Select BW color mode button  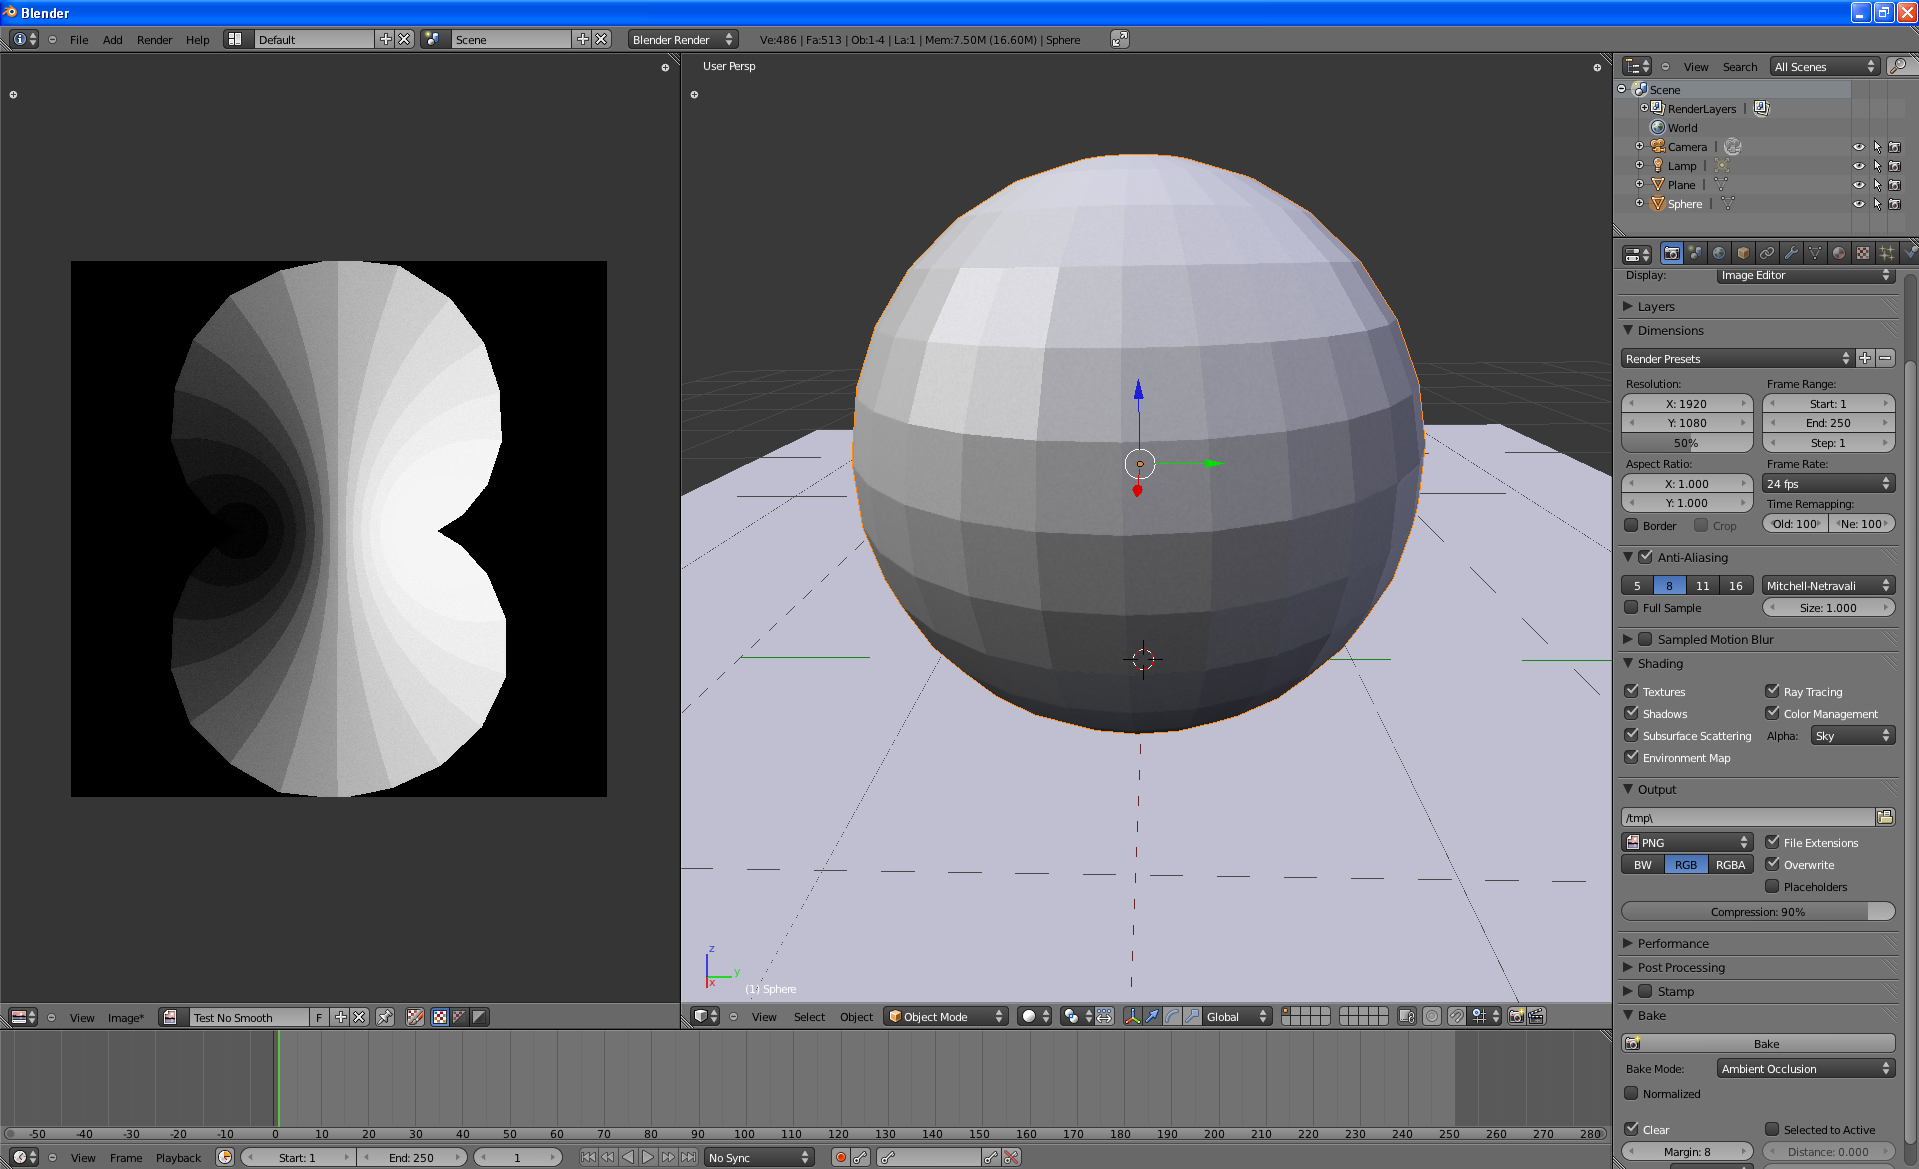[x=1643, y=864]
